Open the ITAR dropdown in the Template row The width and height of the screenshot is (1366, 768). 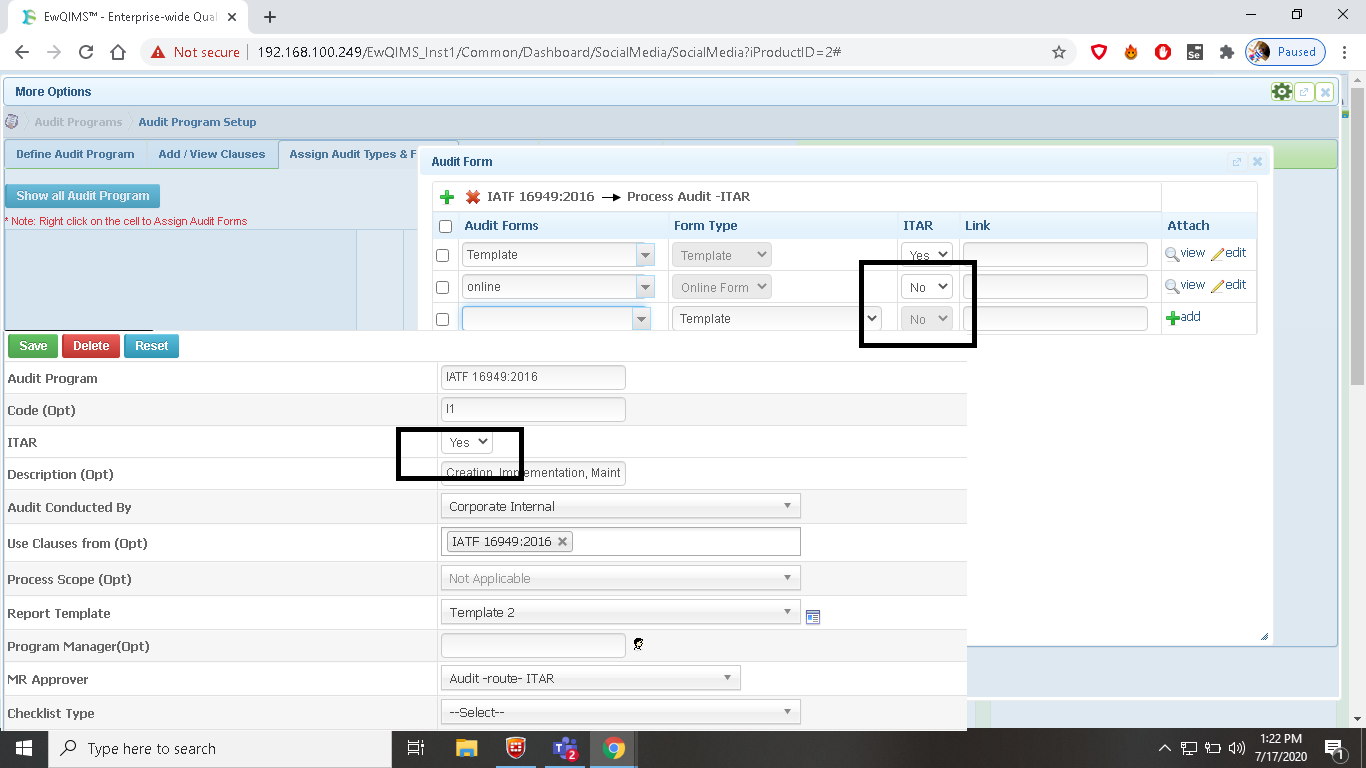(927, 255)
